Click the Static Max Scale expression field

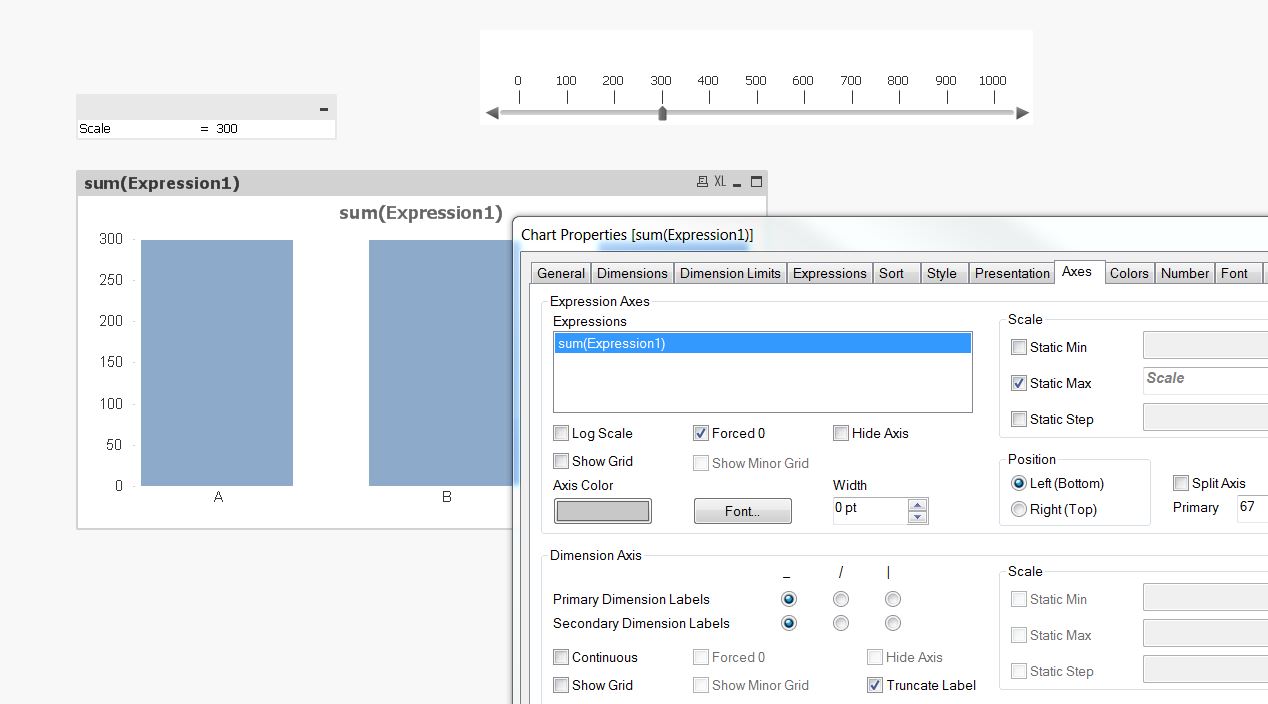(x=1205, y=380)
